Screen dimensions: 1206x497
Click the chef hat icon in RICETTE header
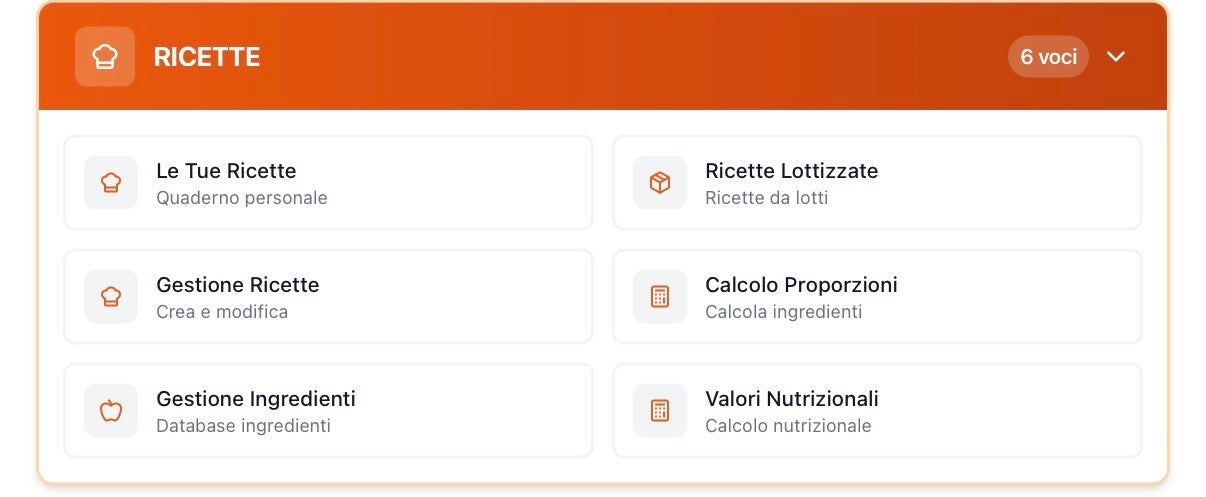coord(105,57)
